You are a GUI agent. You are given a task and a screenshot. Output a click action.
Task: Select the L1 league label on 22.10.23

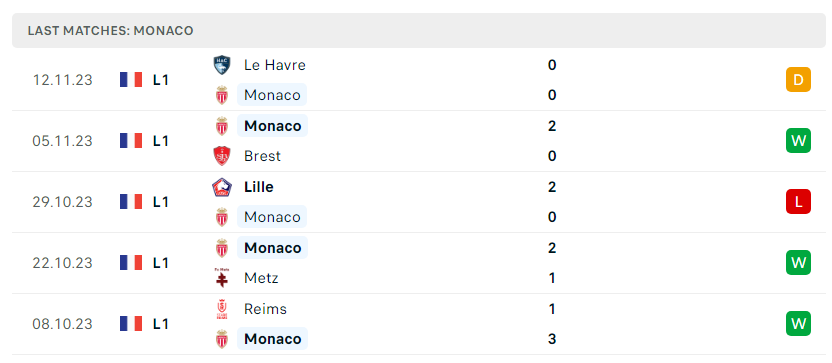click(161, 263)
